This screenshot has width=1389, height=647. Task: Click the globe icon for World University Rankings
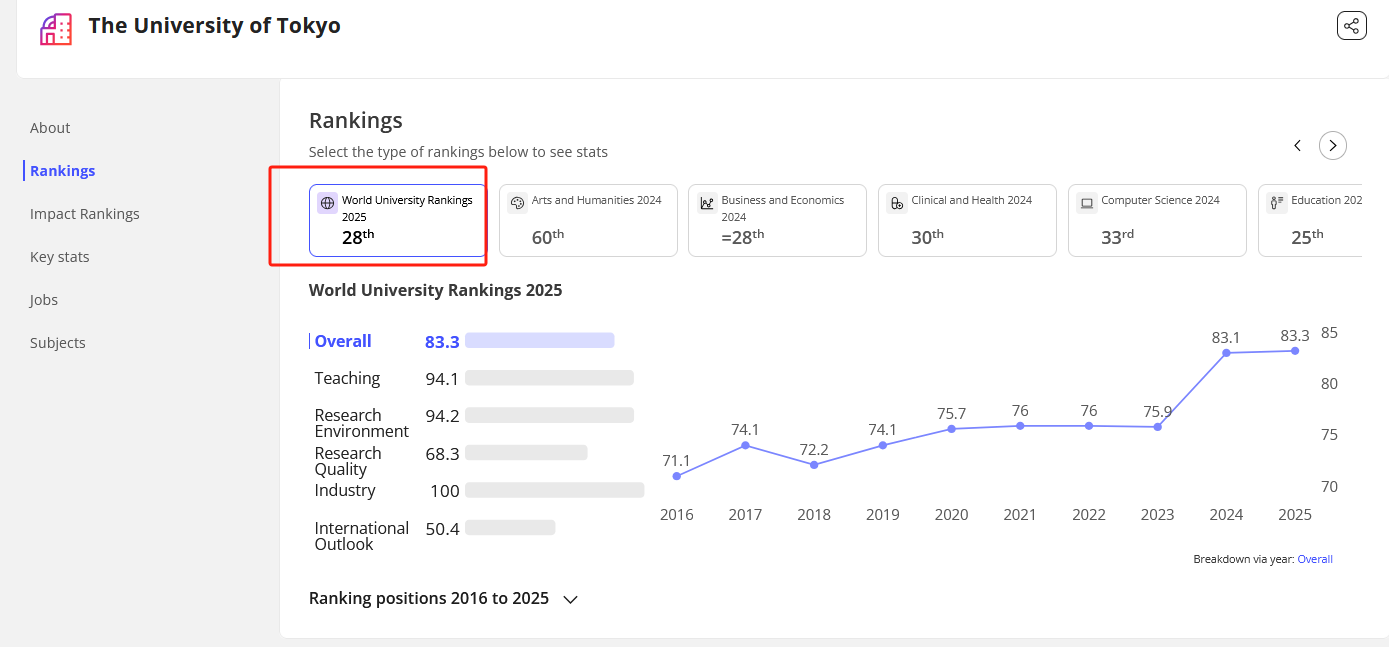click(x=327, y=203)
